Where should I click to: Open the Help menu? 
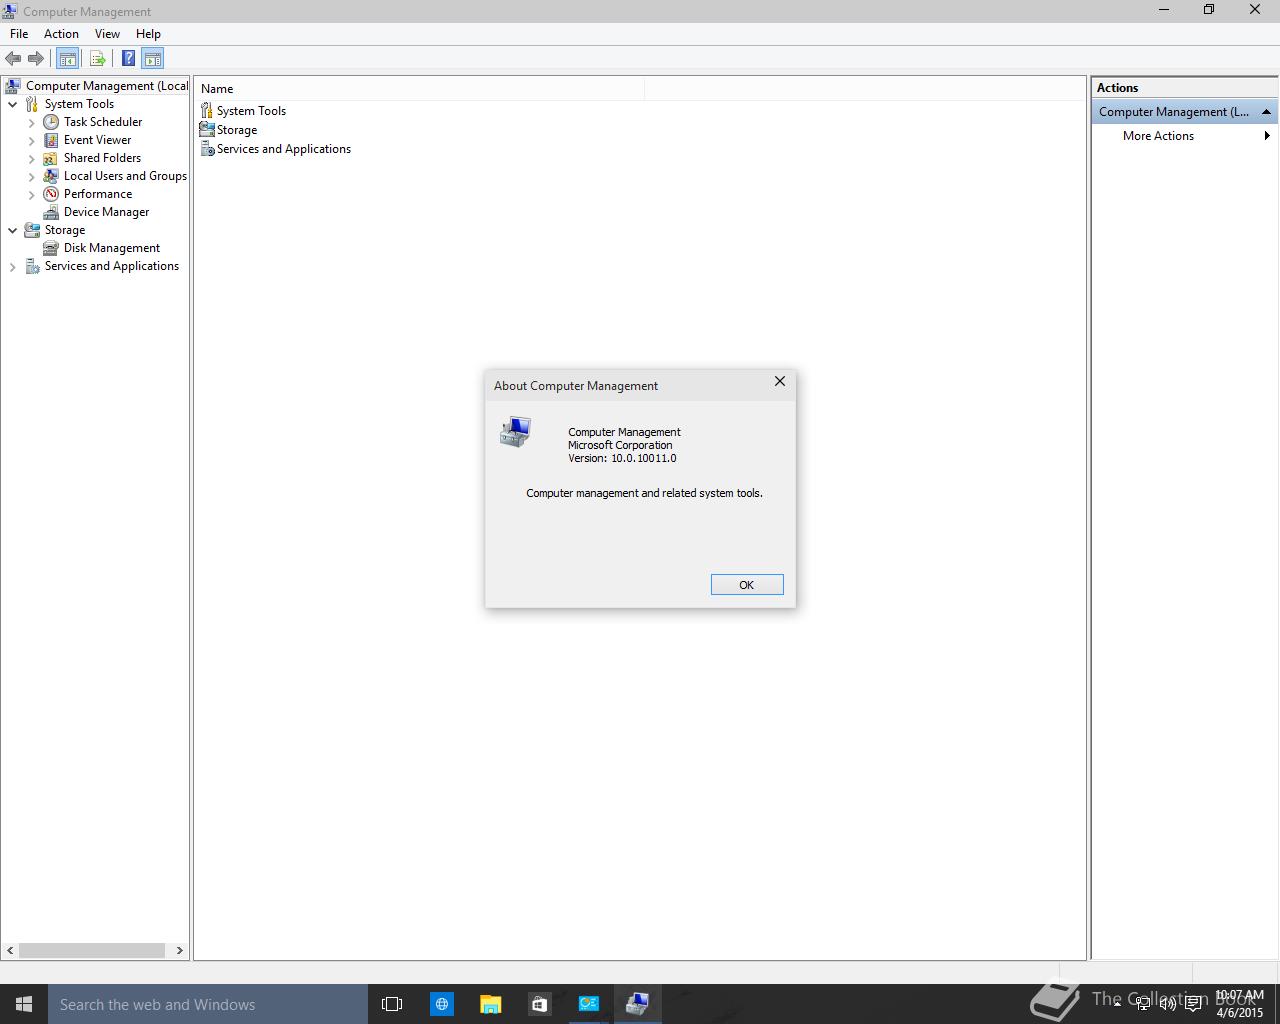[x=148, y=33]
